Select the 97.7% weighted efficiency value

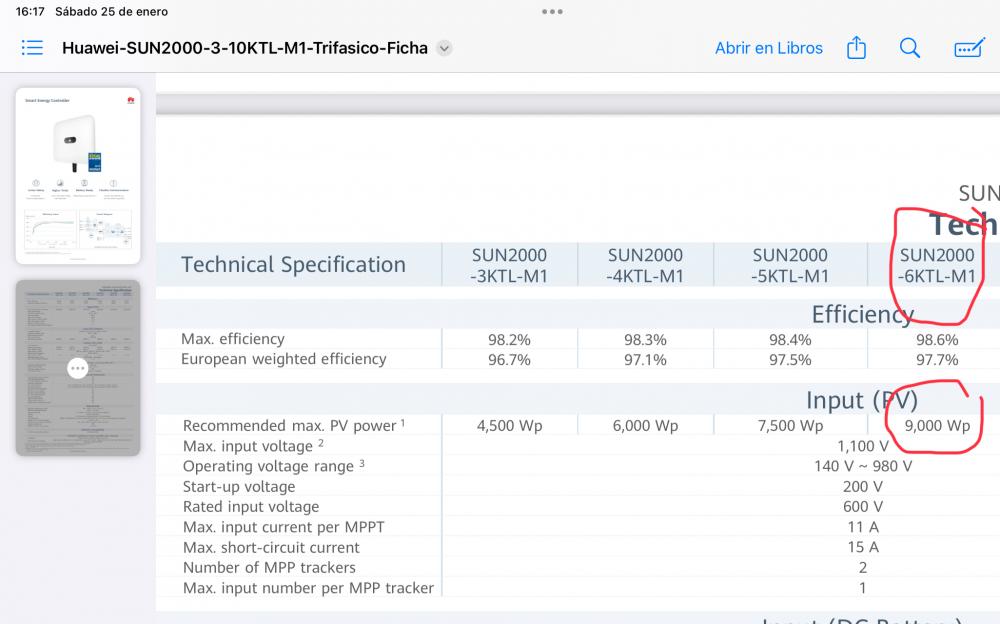point(937,360)
